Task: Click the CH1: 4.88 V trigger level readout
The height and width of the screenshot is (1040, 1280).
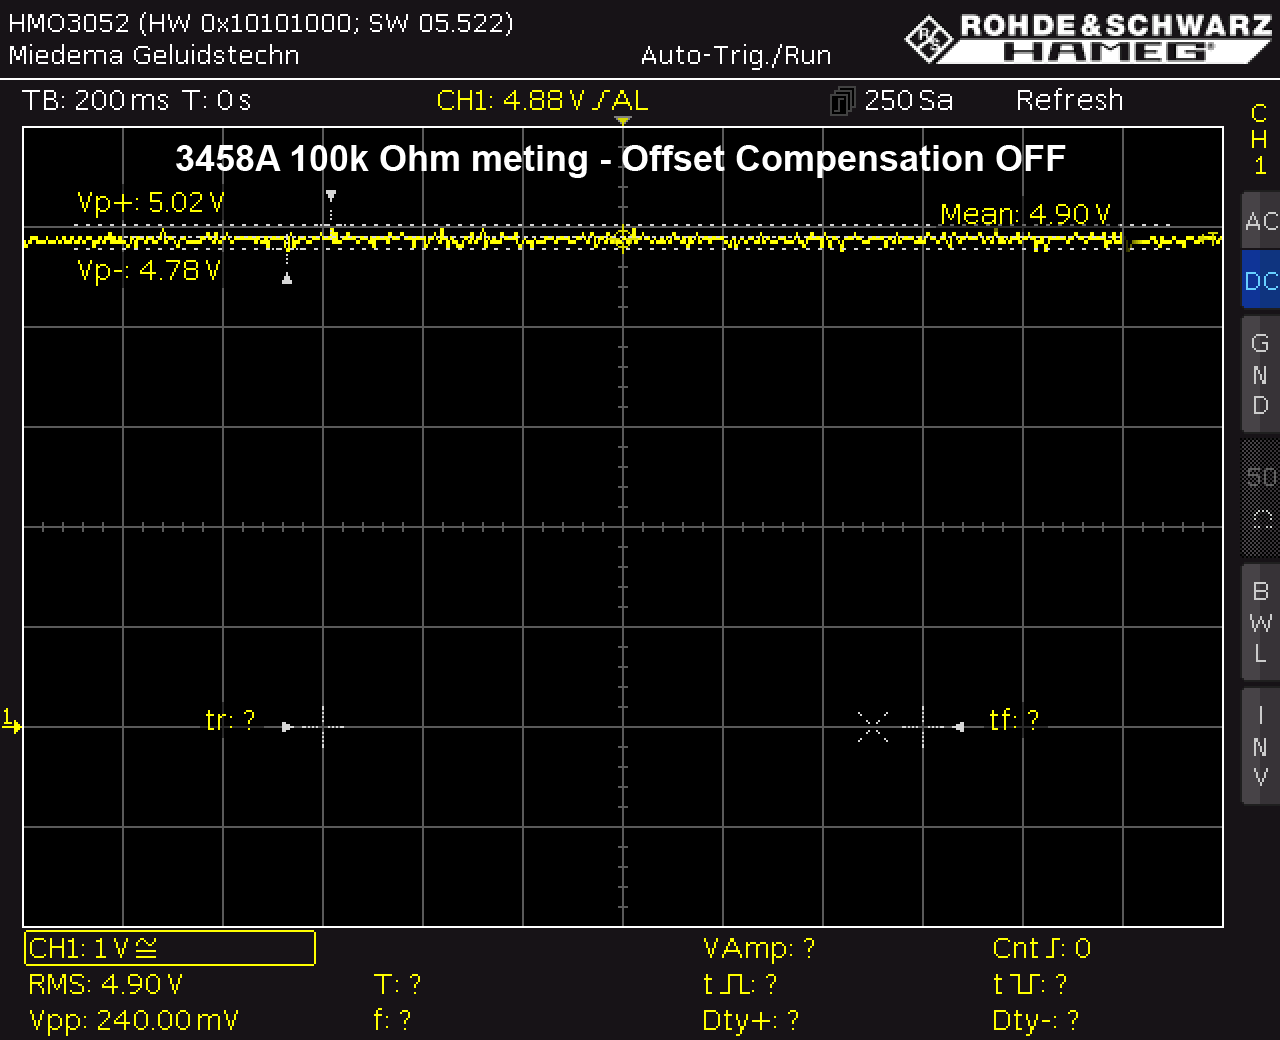Action: pos(543,101)
